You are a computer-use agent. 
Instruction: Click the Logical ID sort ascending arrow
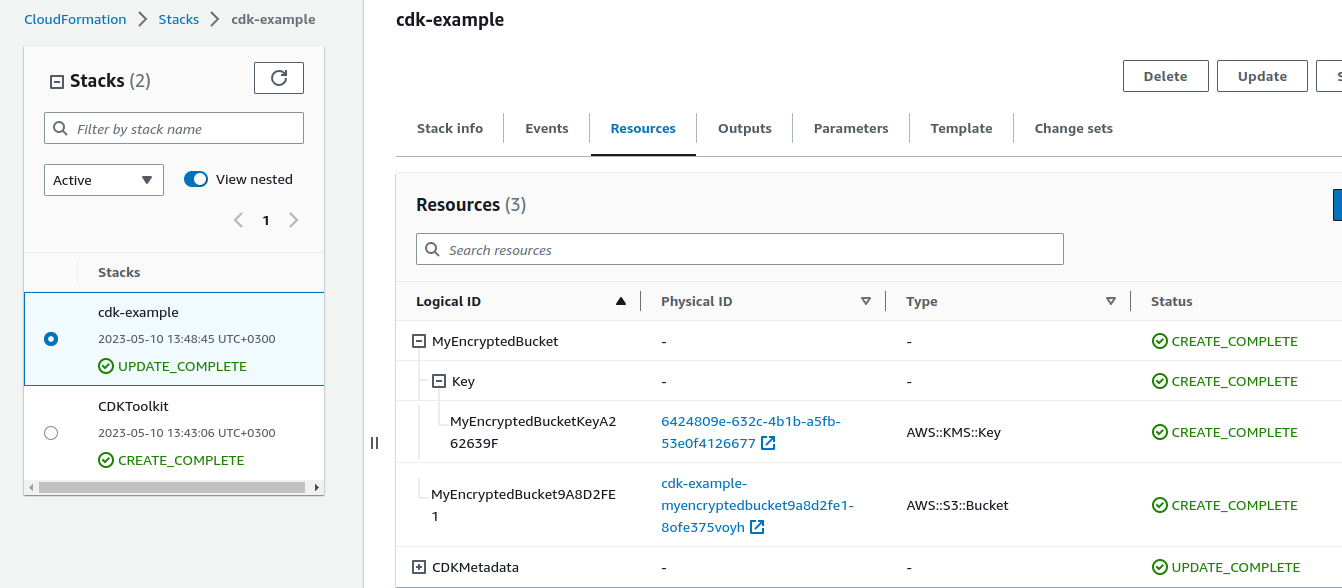620,301
